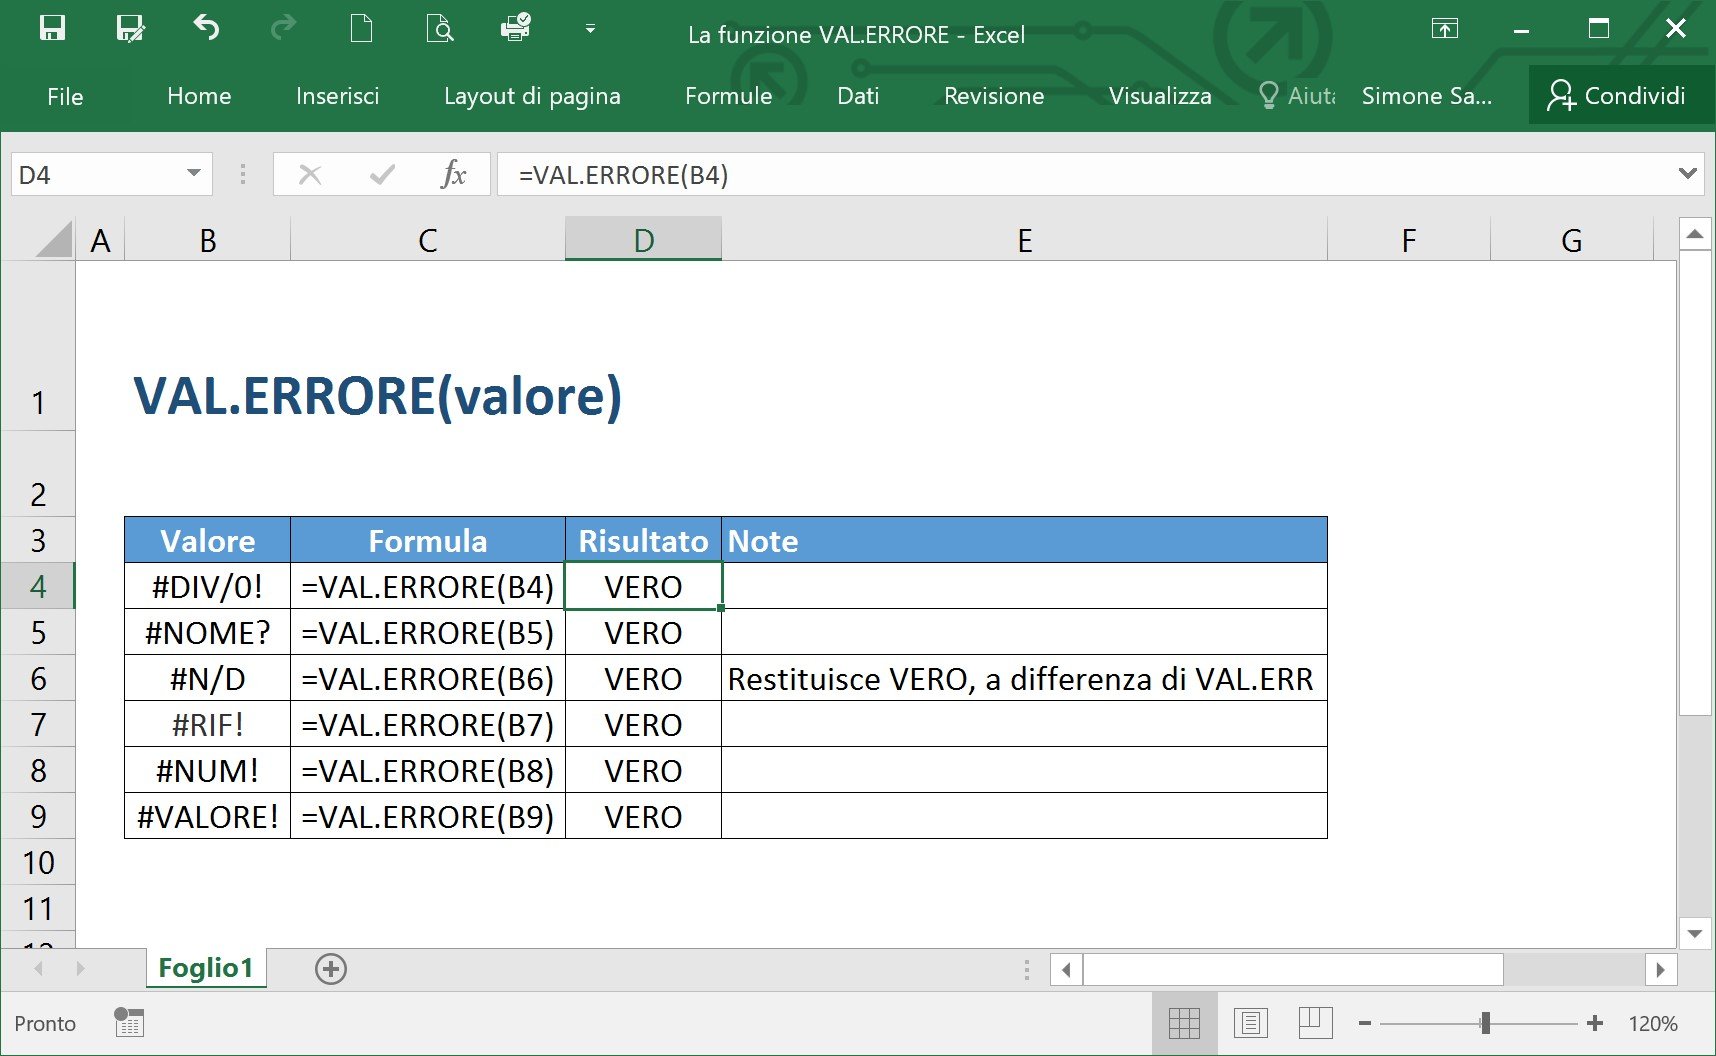The height and width of the screenshot is (1056, 1716).
Task: Select column A header
Action: click(x=100, y=240)
